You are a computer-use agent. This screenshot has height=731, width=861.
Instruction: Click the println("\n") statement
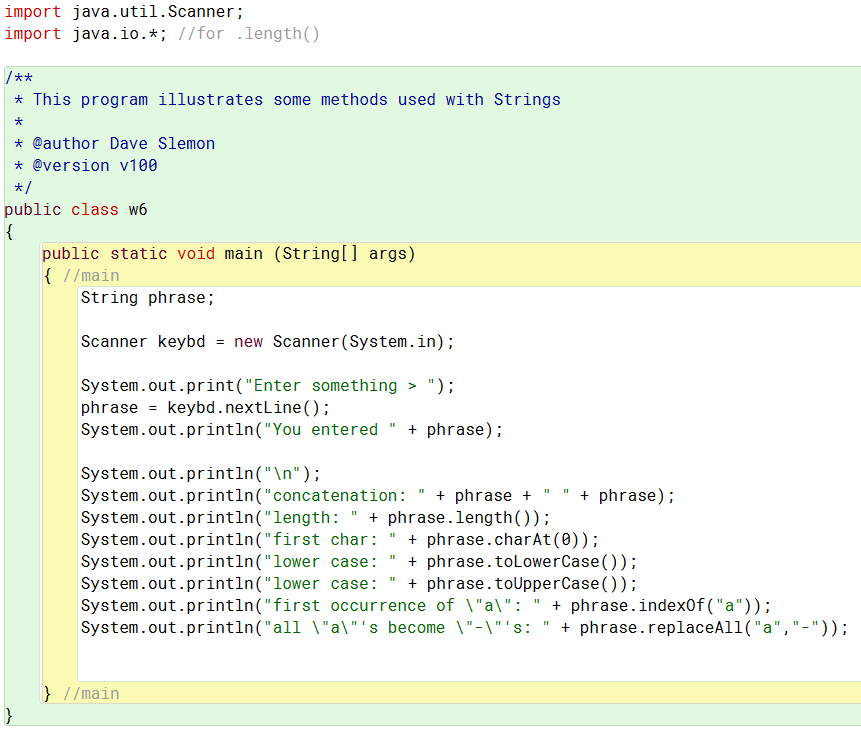[x=200, y=473]
